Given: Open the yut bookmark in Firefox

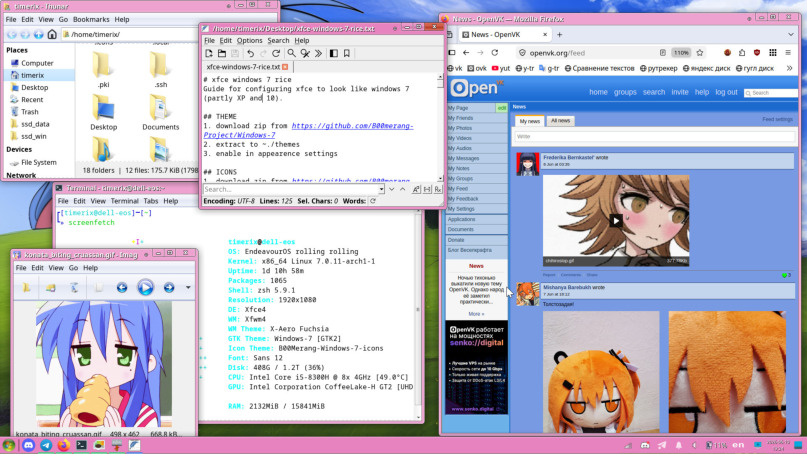Looking at the screenshot, I should pos(501,68).
